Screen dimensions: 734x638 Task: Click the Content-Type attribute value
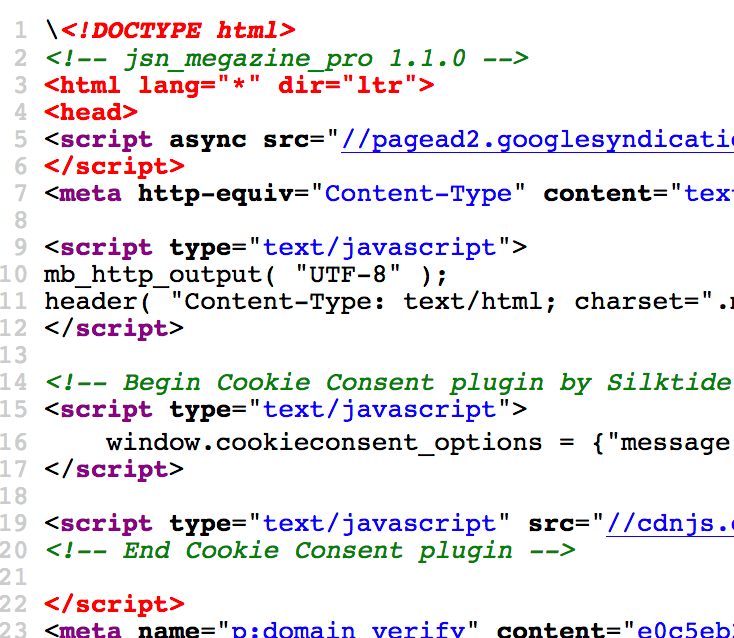[418, 193]
